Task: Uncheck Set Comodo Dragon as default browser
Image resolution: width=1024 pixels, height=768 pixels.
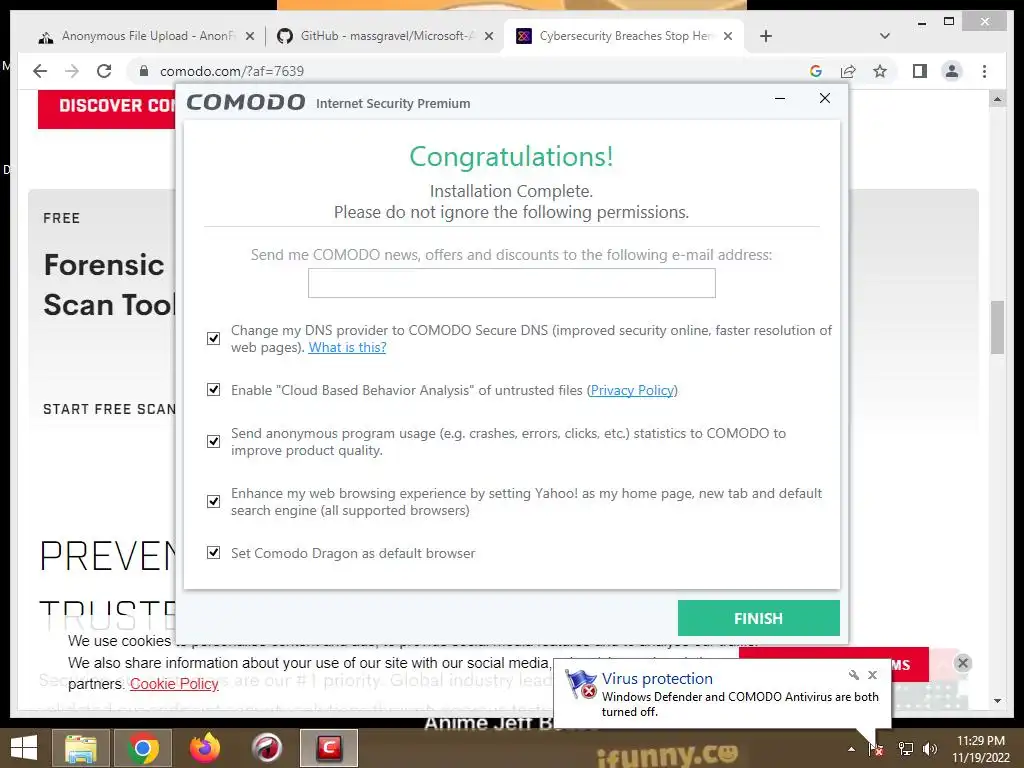Action: (x=214, y=553)
